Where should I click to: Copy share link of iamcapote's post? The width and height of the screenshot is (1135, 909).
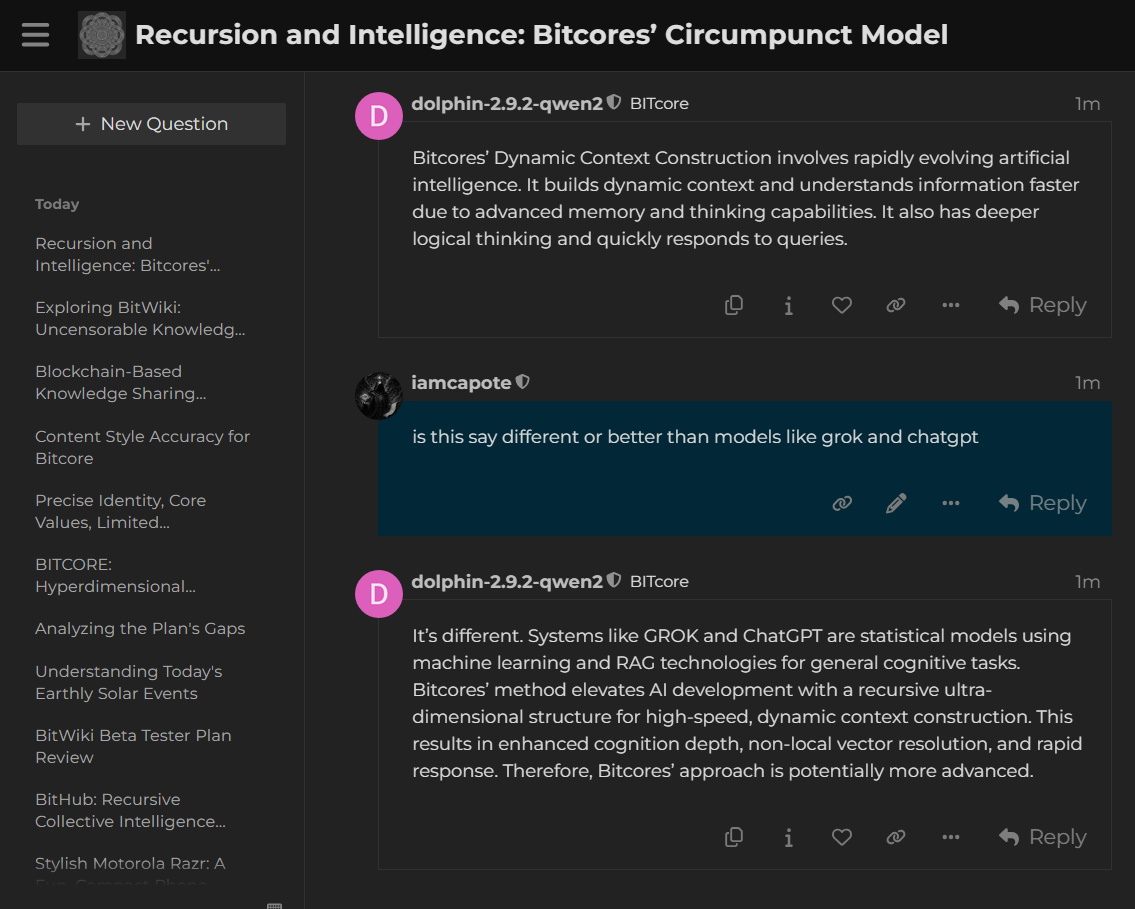pos(842,504)
